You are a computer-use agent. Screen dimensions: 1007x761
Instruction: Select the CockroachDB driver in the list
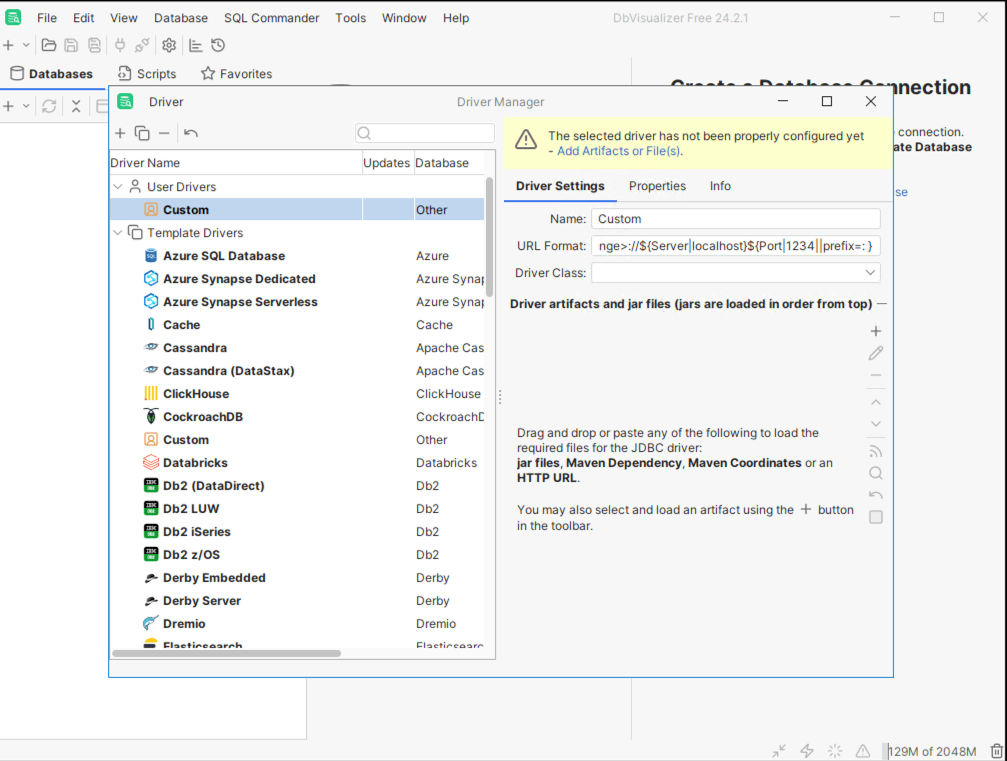203,417
